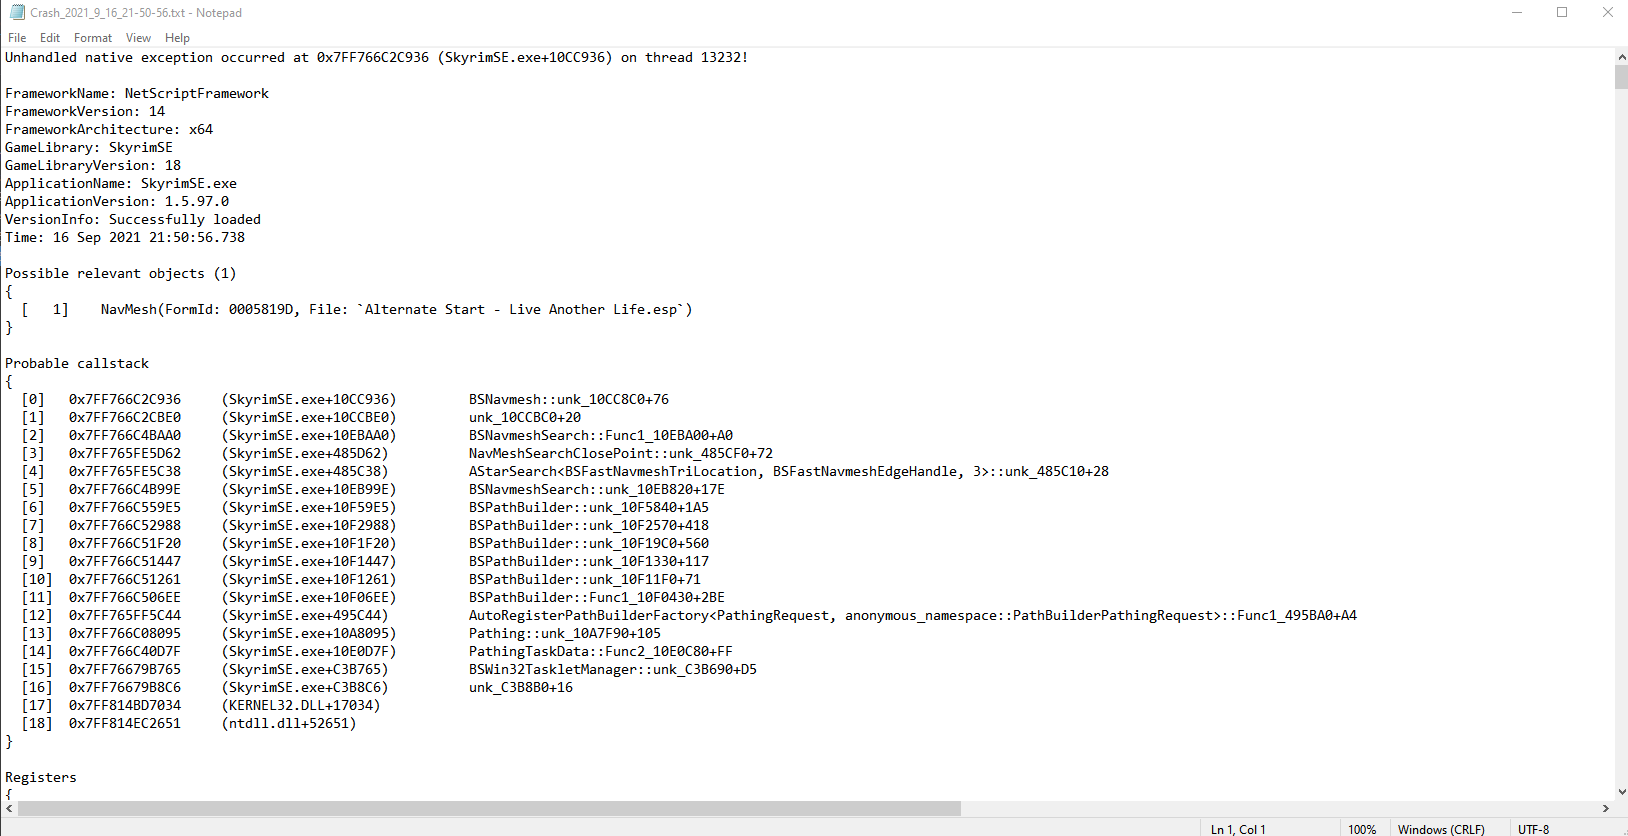This screenshot has height=836, width=1628.
Task: Click 'FrameworkName: NetScriptFramework' line
Action: click(x=137, y=93)
